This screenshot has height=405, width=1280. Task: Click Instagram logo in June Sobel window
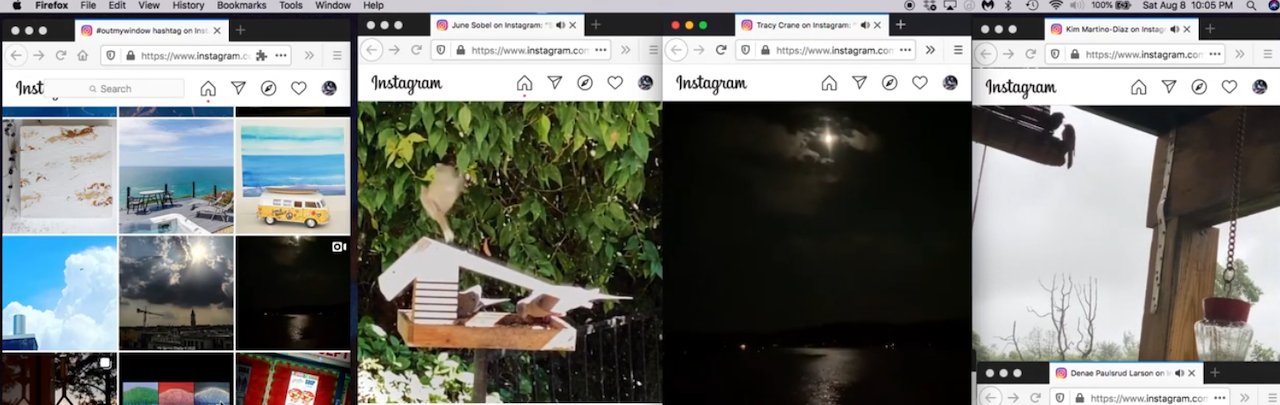click(407, 84)
